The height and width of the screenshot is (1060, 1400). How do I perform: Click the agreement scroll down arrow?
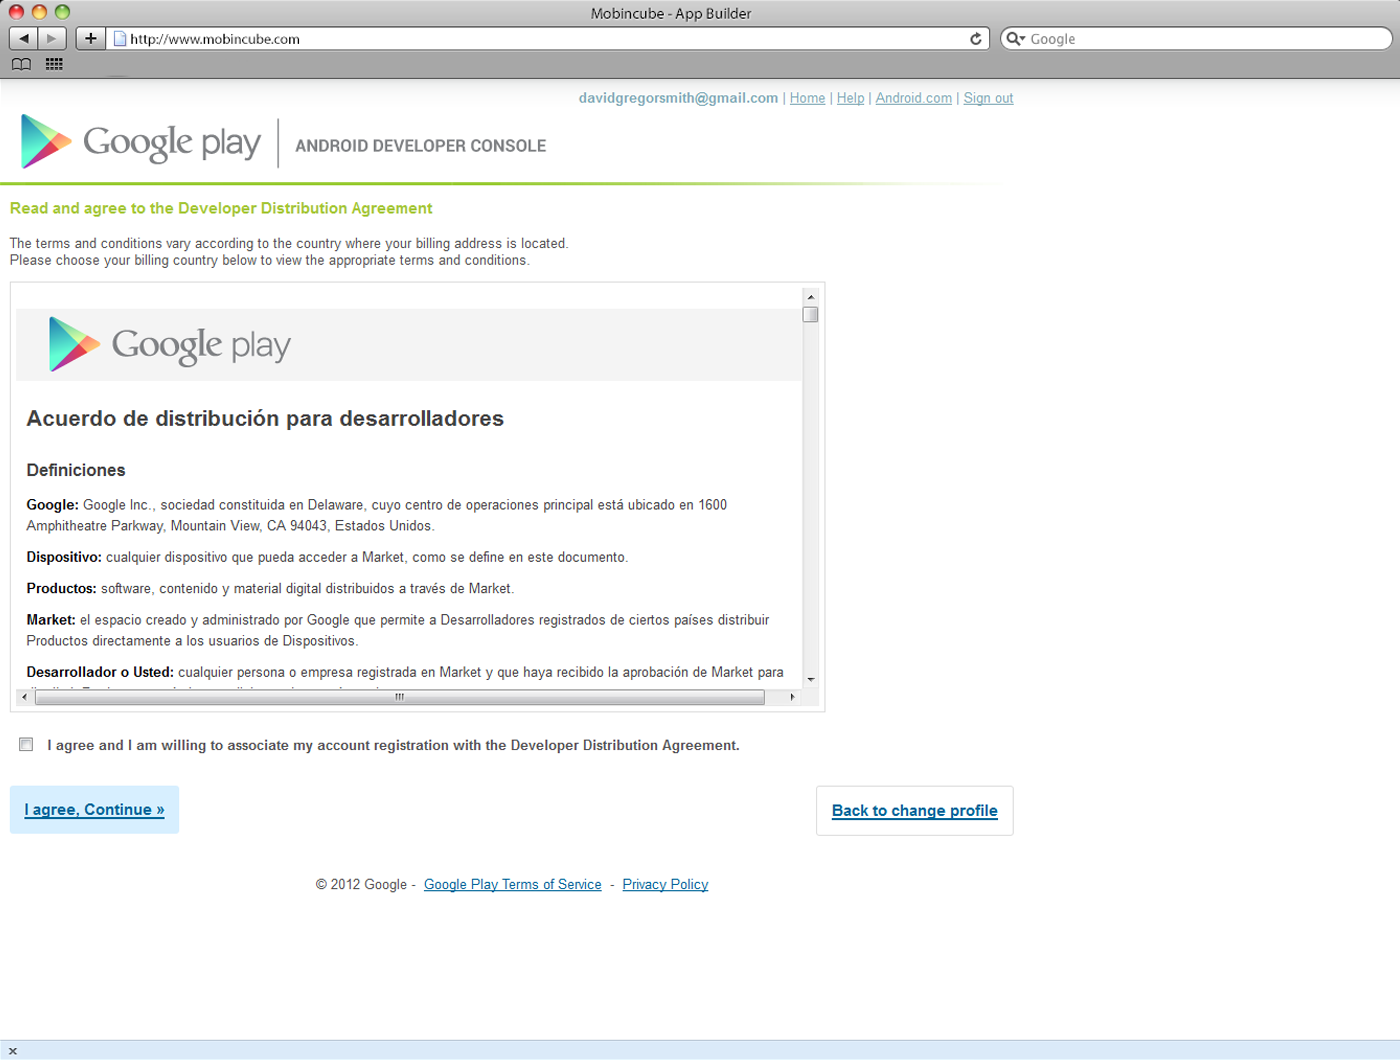pyautogui.click(x=810, y=679)
